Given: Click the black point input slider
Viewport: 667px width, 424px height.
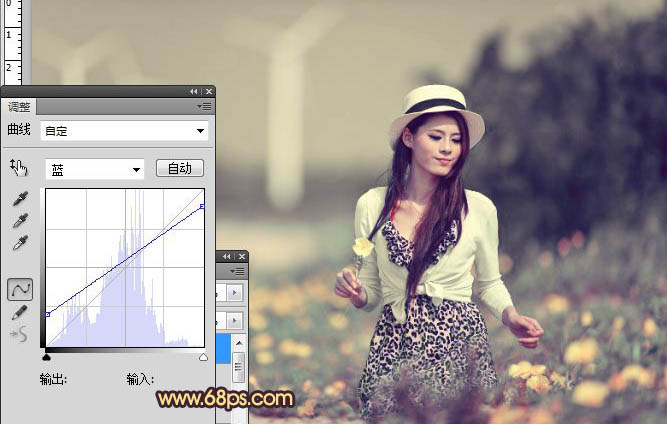Looking at the screenshot, I should pos(46,356).
